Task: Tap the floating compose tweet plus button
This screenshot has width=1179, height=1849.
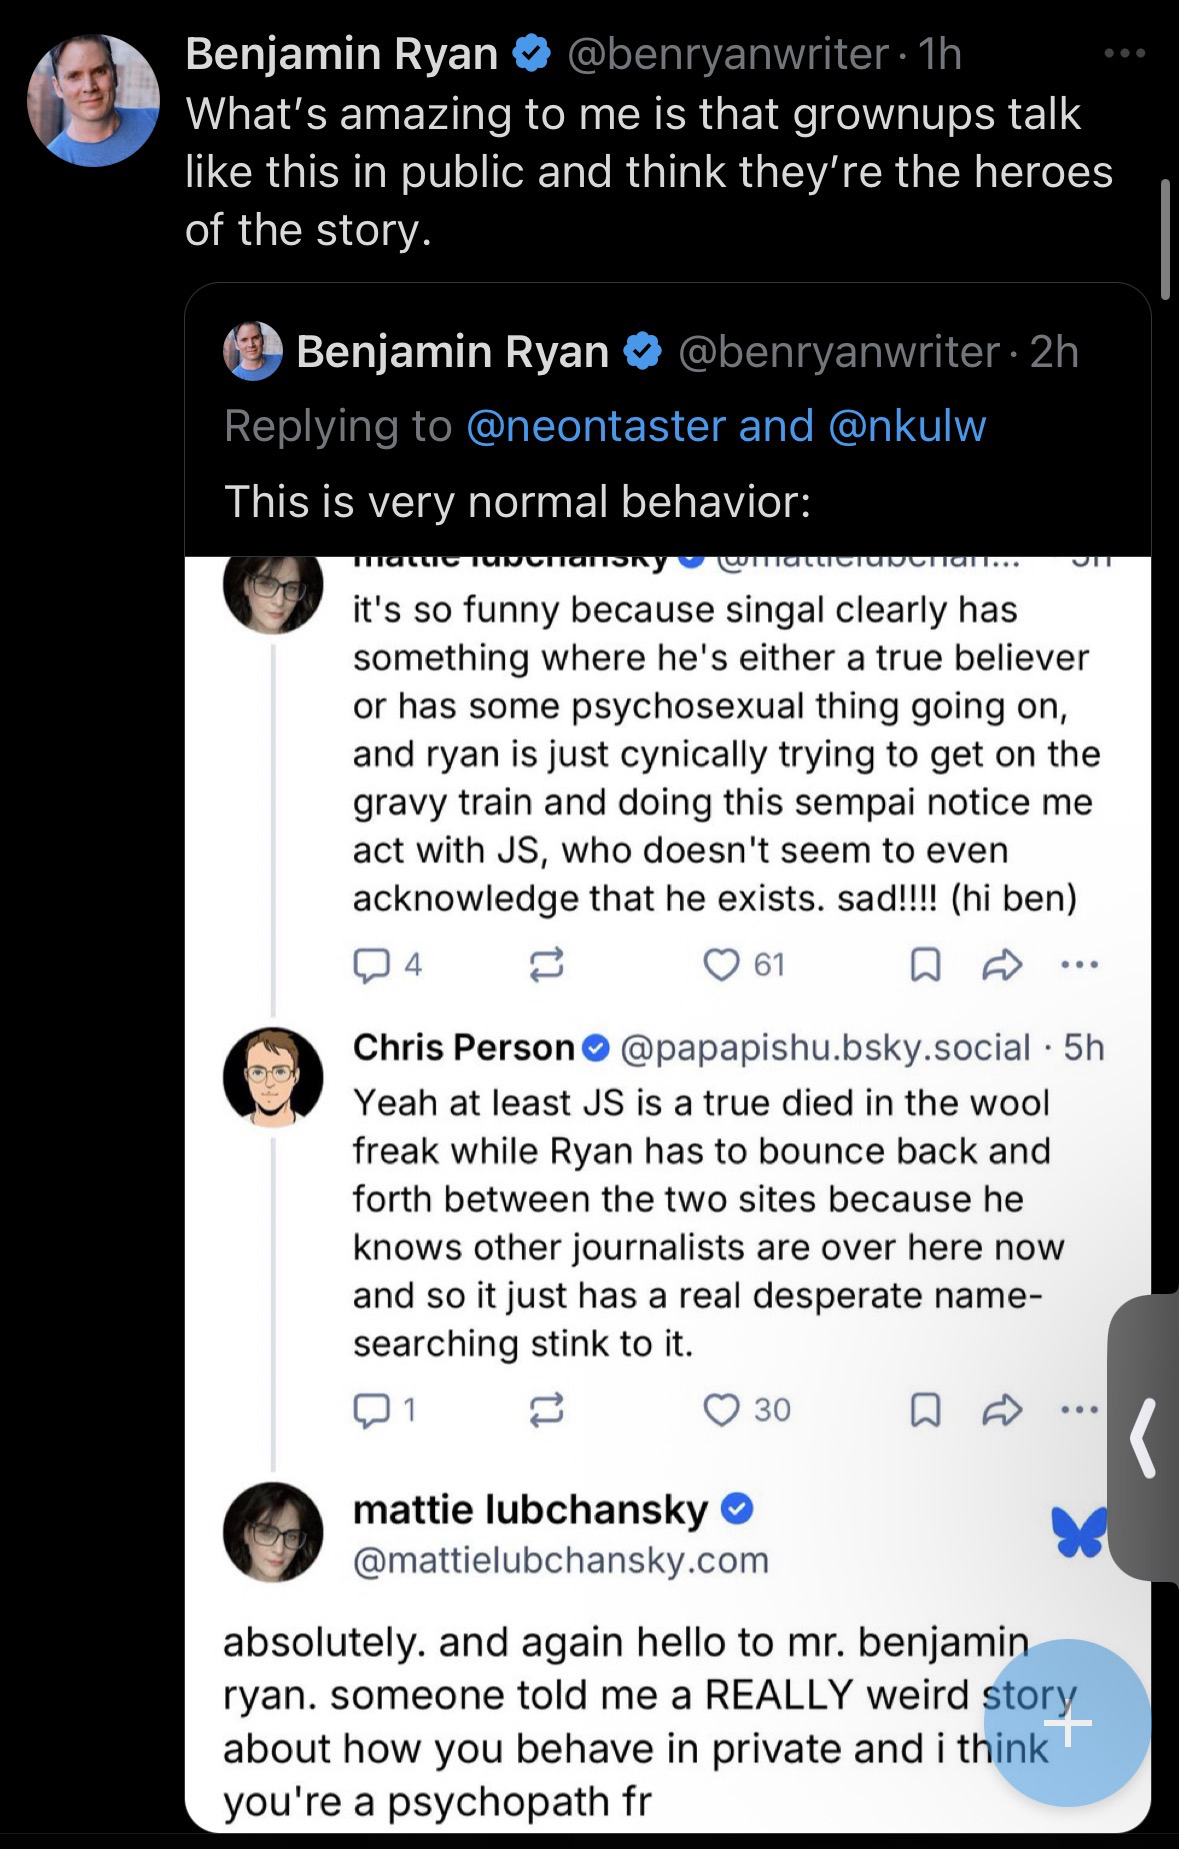Action: coord(1067,1724)
